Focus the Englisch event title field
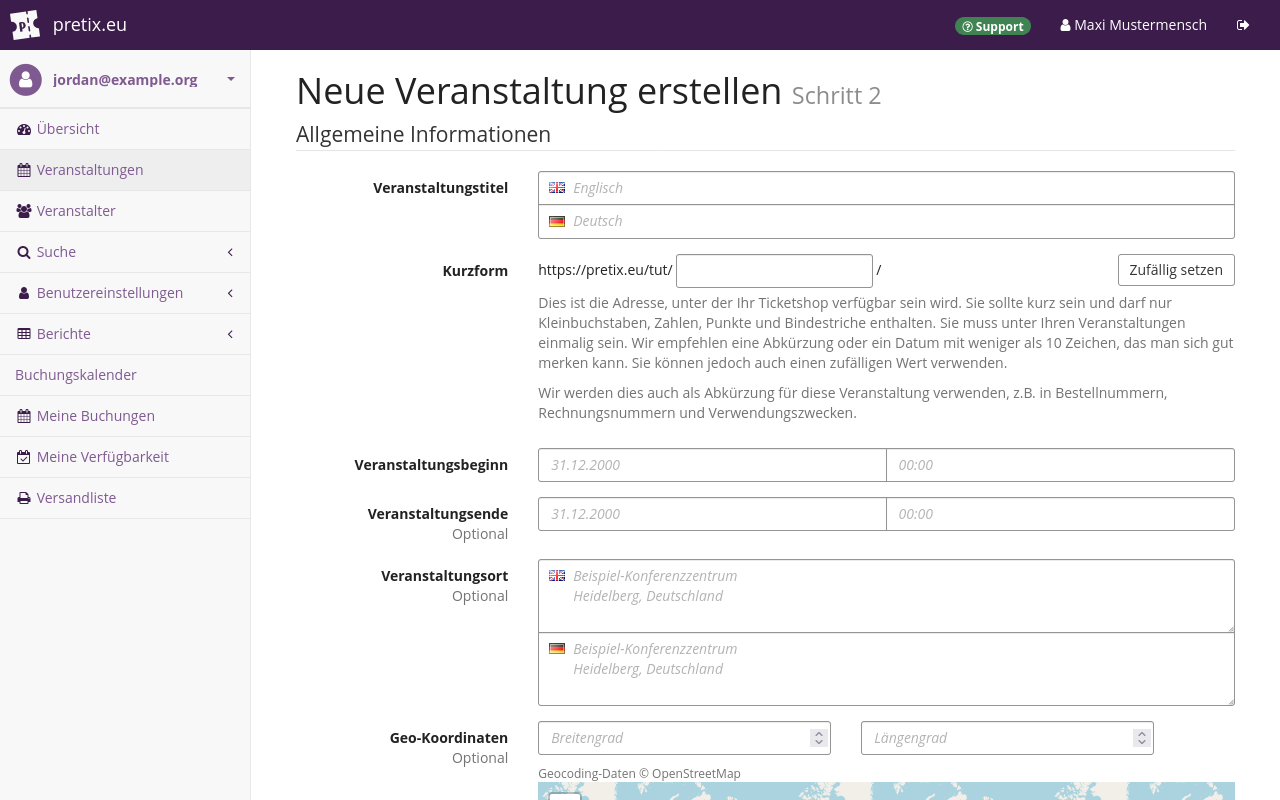Viewport: 1280px width, 800px height. pos(886,188)
